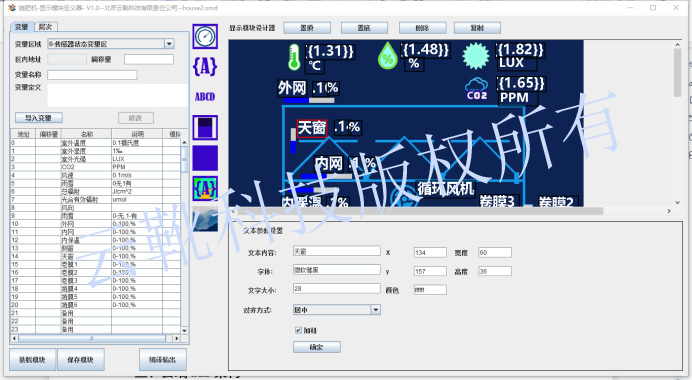The width and height of the screenshot is (692, 380).
Task: Click the 保存模块 button
Action: 80,360
